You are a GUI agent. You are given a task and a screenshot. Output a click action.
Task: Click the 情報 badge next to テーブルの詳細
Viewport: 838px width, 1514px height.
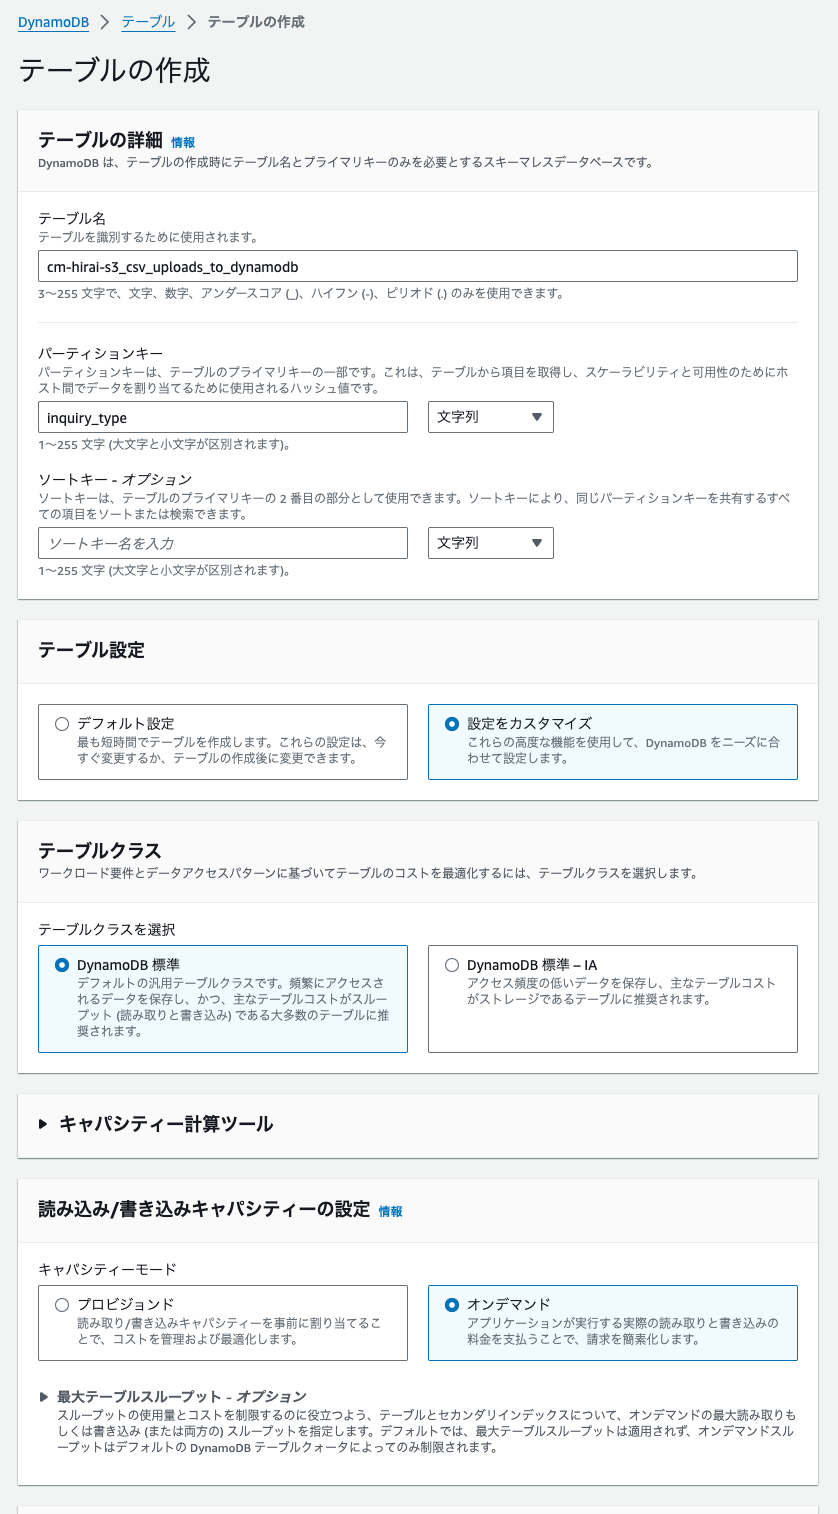click(x=184, y=141)
